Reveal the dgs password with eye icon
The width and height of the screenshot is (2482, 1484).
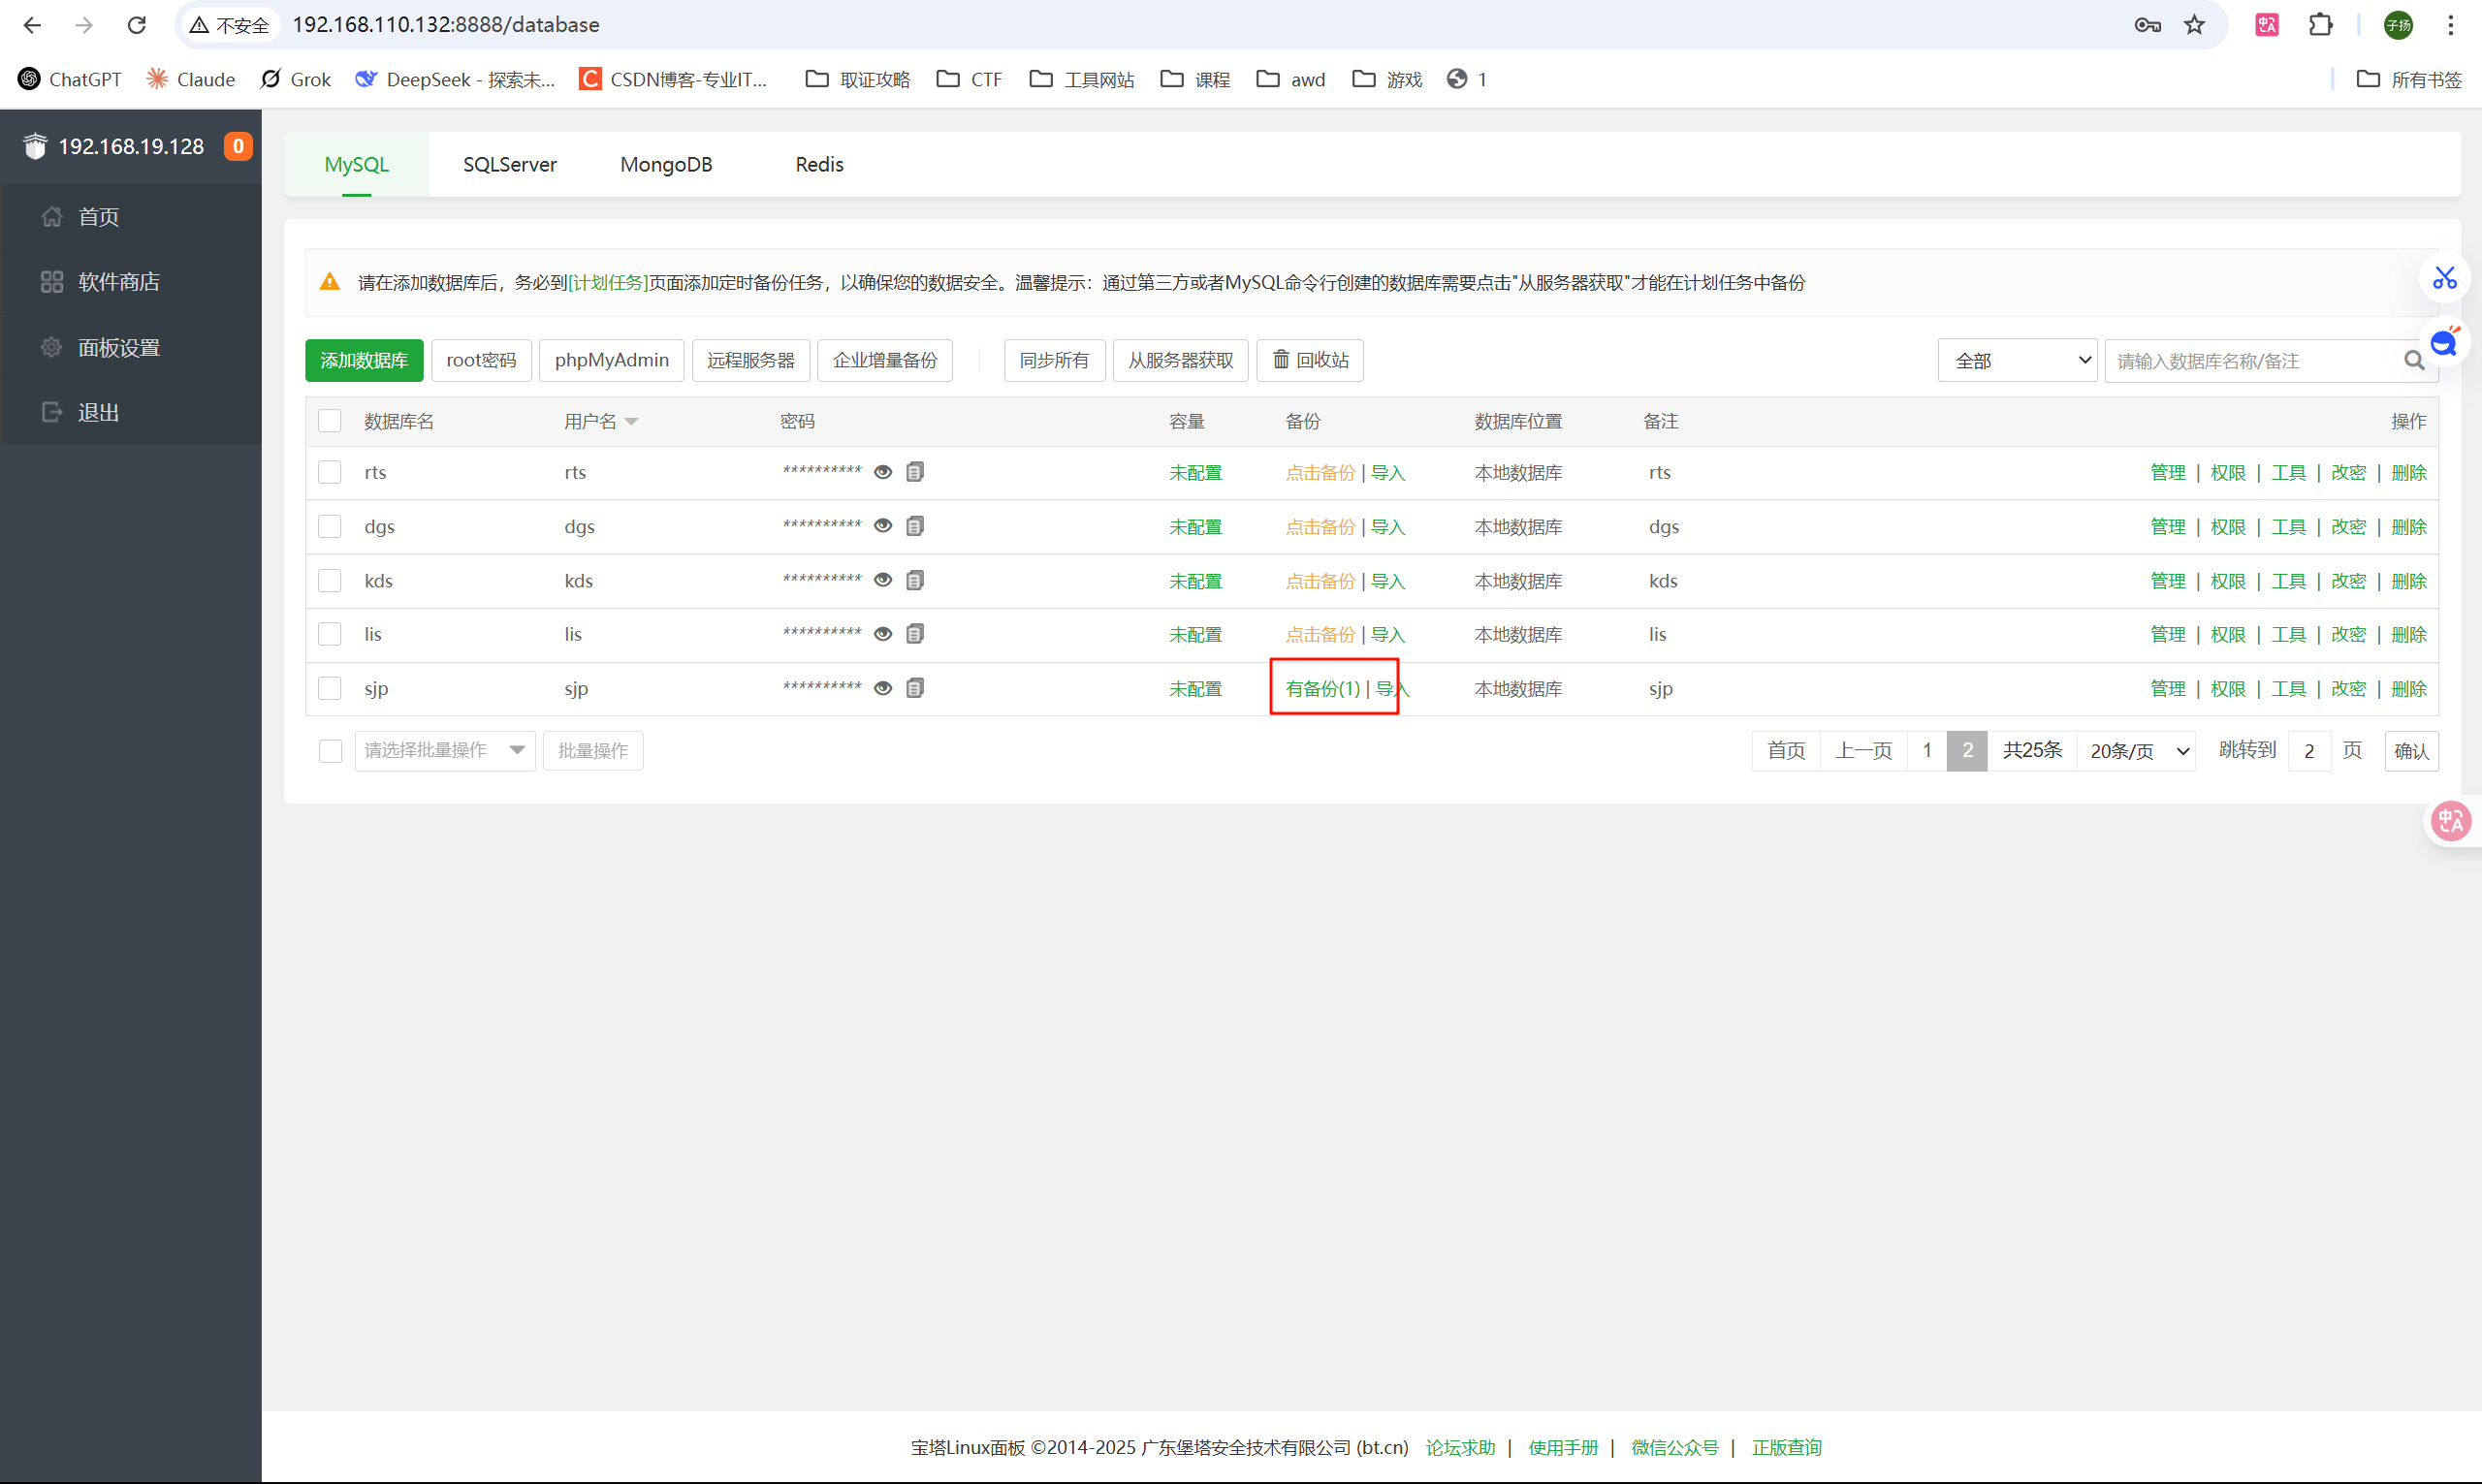tap(882, 526)
